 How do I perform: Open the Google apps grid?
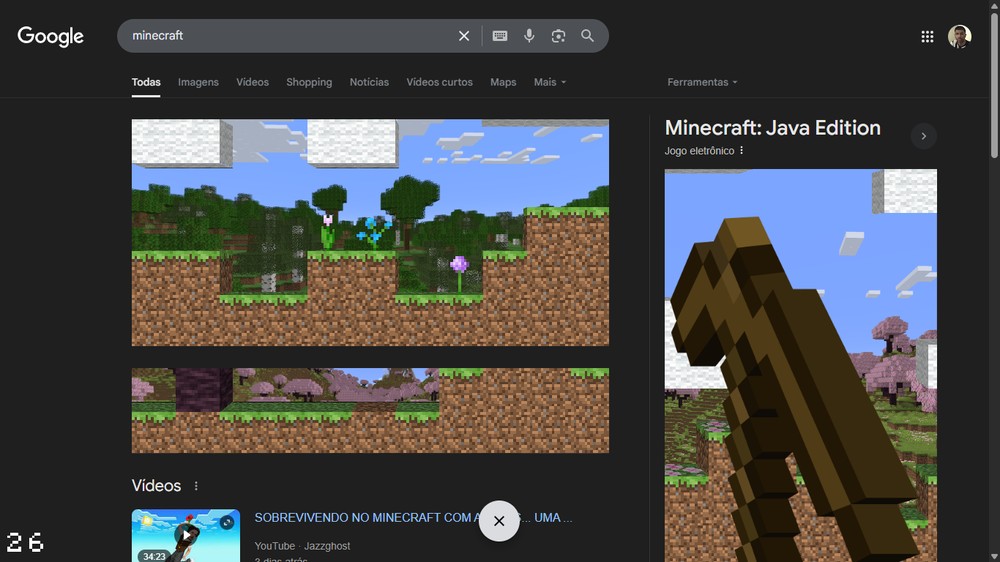[x=927, y=37]
